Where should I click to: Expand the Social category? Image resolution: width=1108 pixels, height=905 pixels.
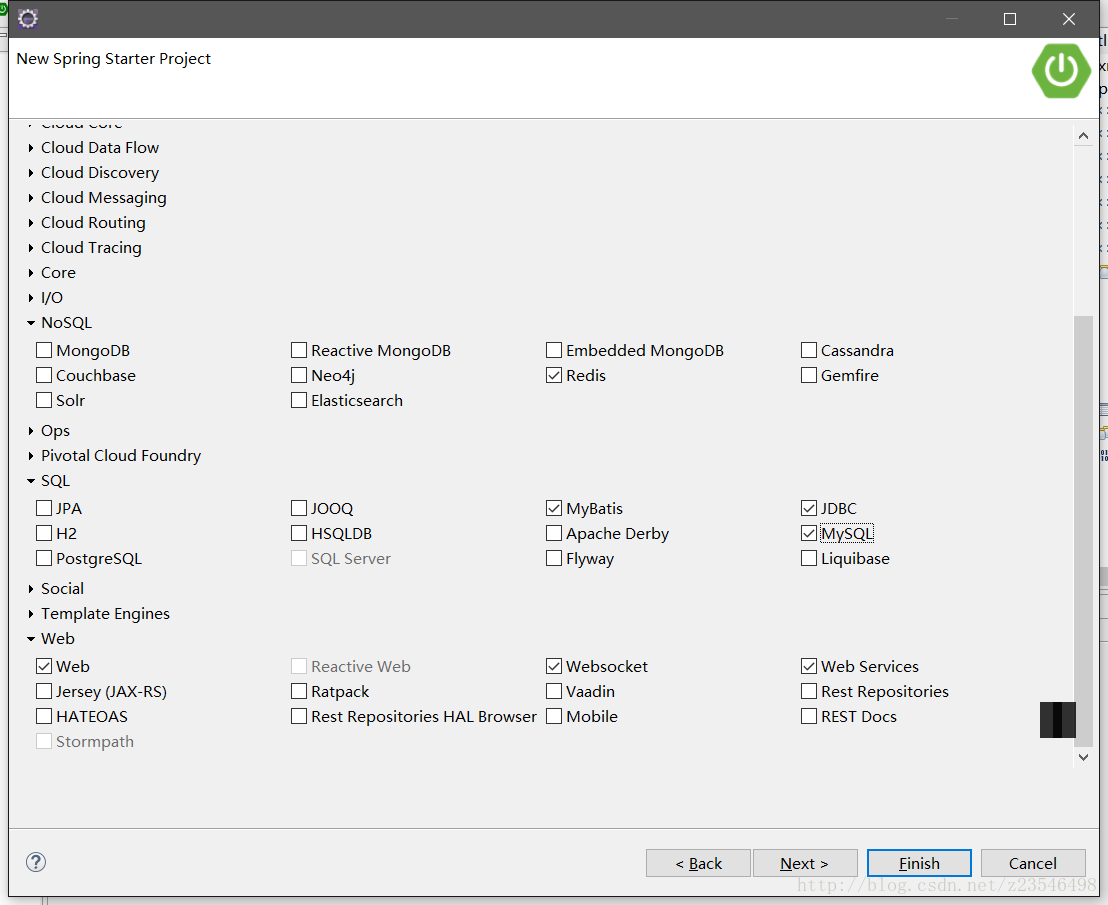point(31,589)
